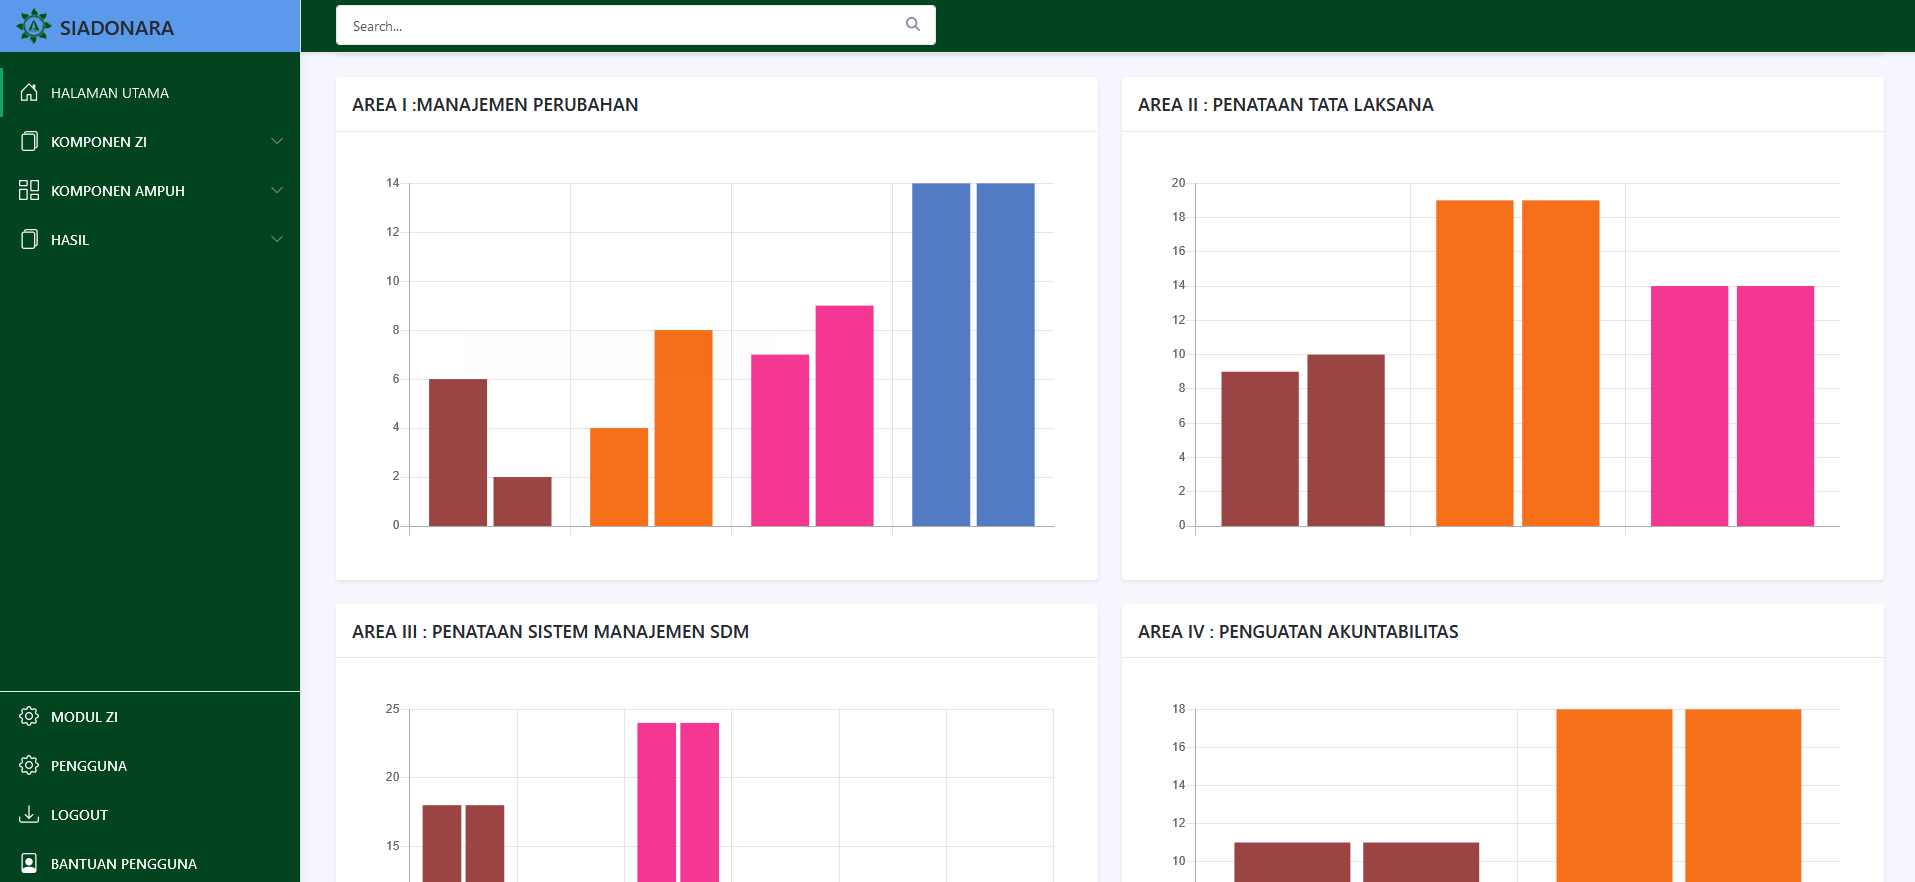Open the Komponen Ampuh menu
The image size is (1915, 882).
pos(150,190)
